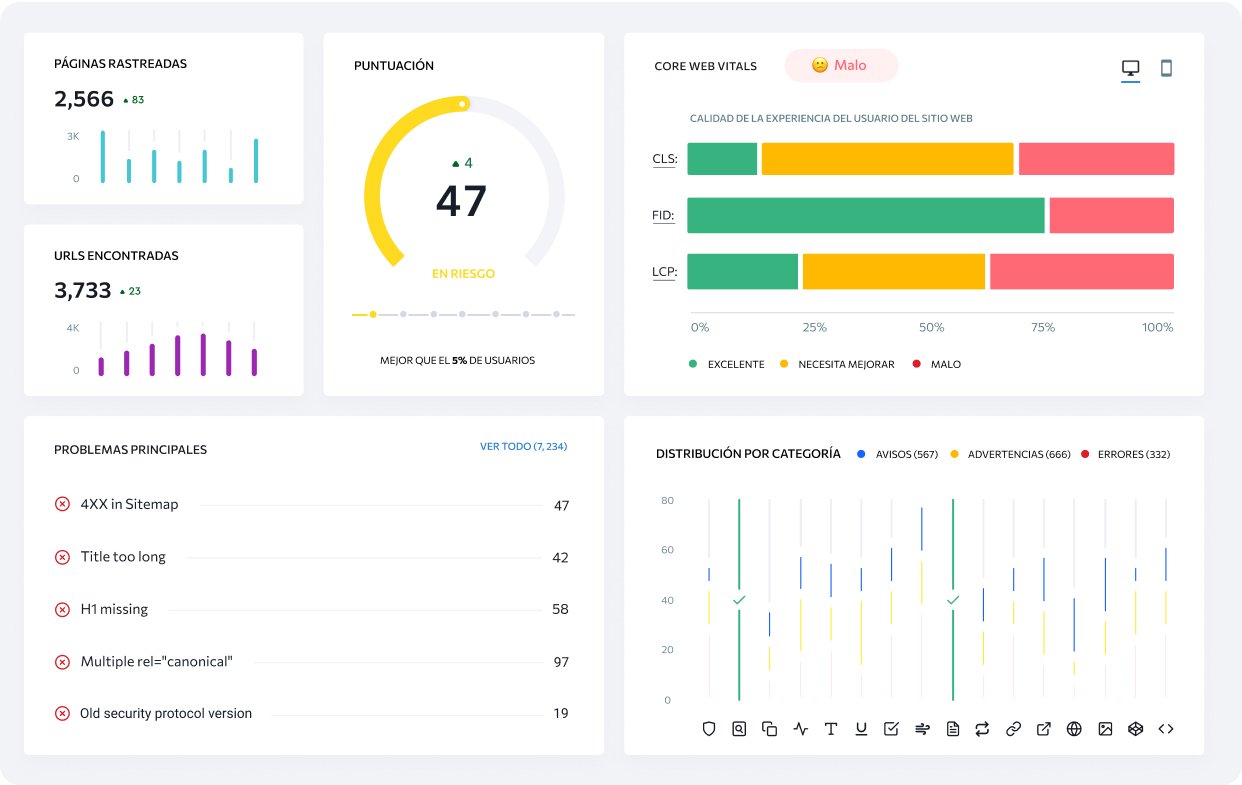Click error icon beside H1 missing

(62, 609)
